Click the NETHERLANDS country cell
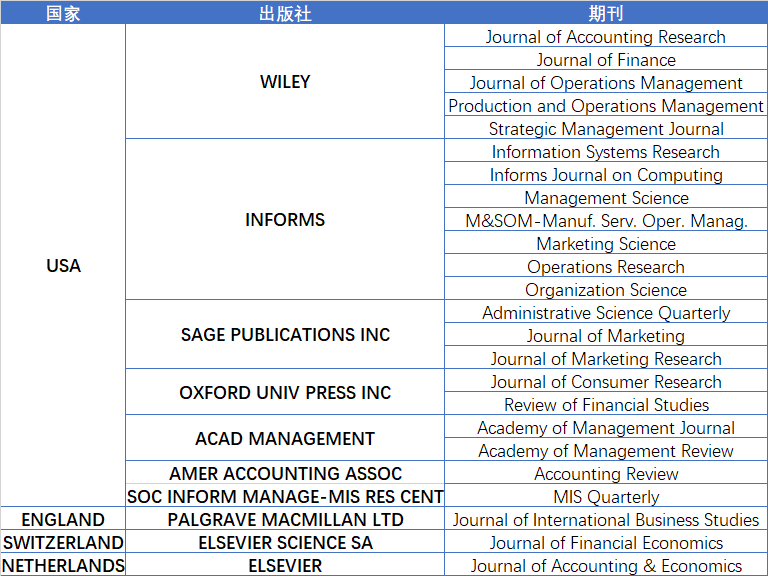 [63, 565]
